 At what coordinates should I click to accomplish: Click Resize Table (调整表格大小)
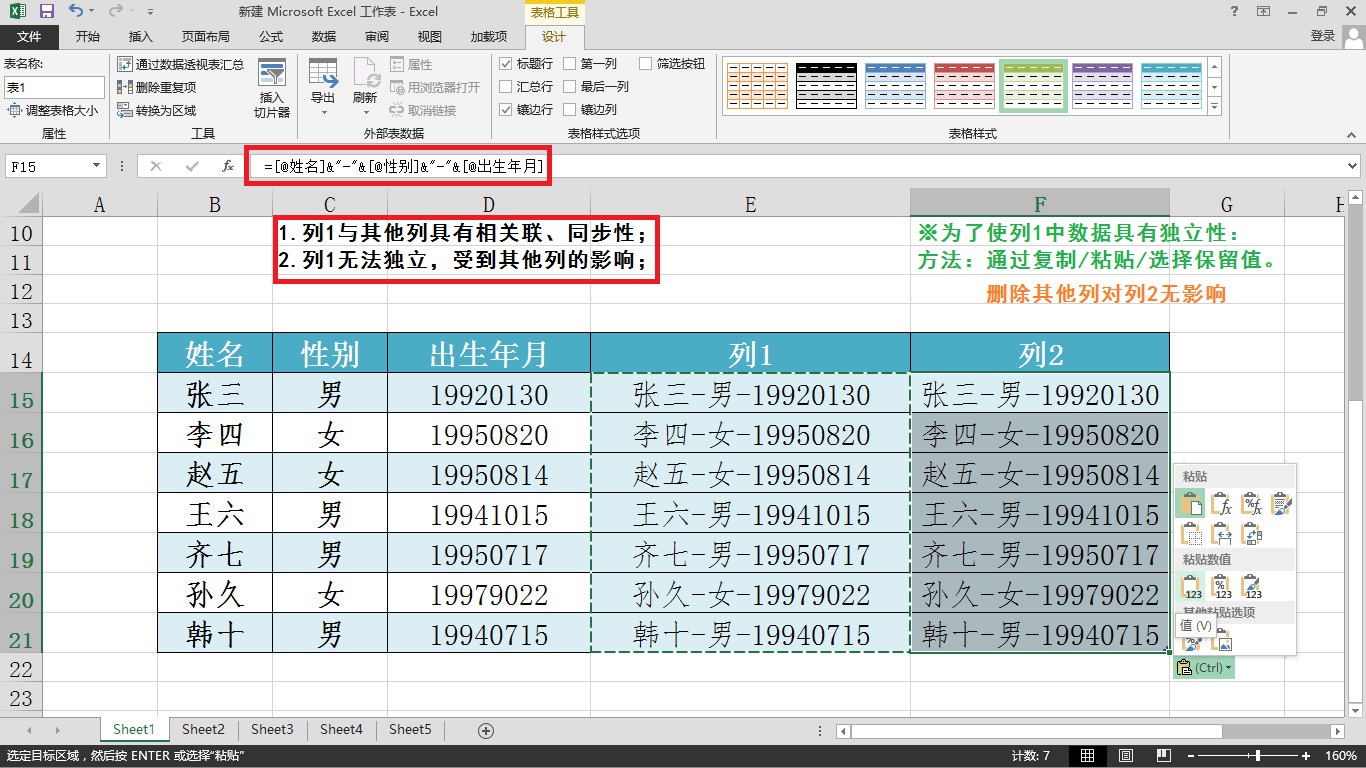click(x=53, y=111)
